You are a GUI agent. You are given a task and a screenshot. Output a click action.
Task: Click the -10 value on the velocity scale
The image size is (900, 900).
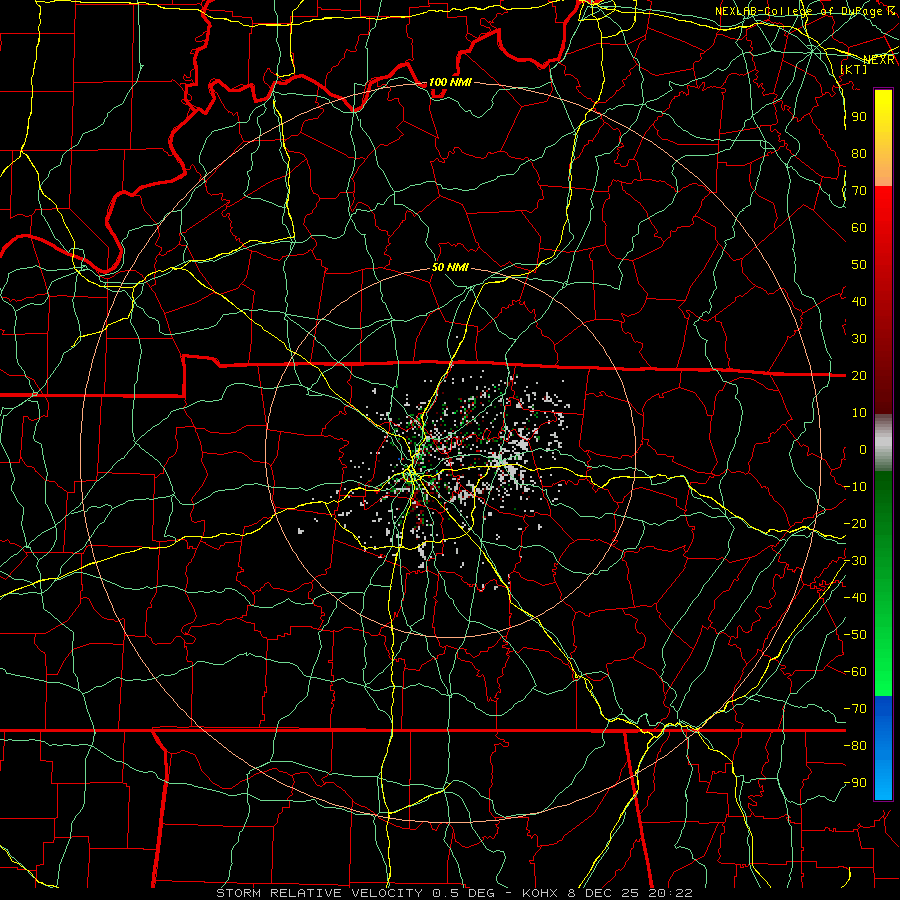[x=855, y=487]
